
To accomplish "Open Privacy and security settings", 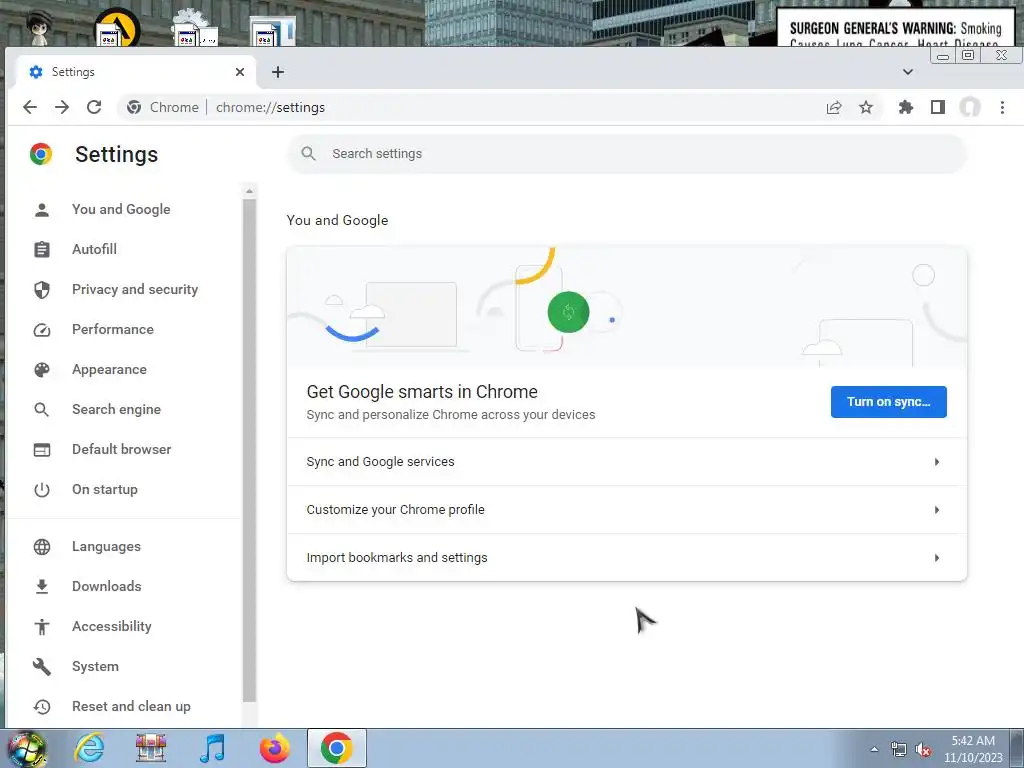I will (135, 289).
